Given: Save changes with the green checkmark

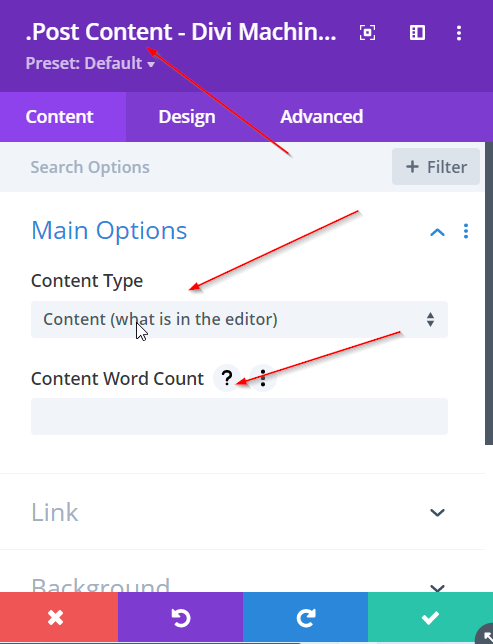Looking at the screenshot, I should click(x=430, y=617).
